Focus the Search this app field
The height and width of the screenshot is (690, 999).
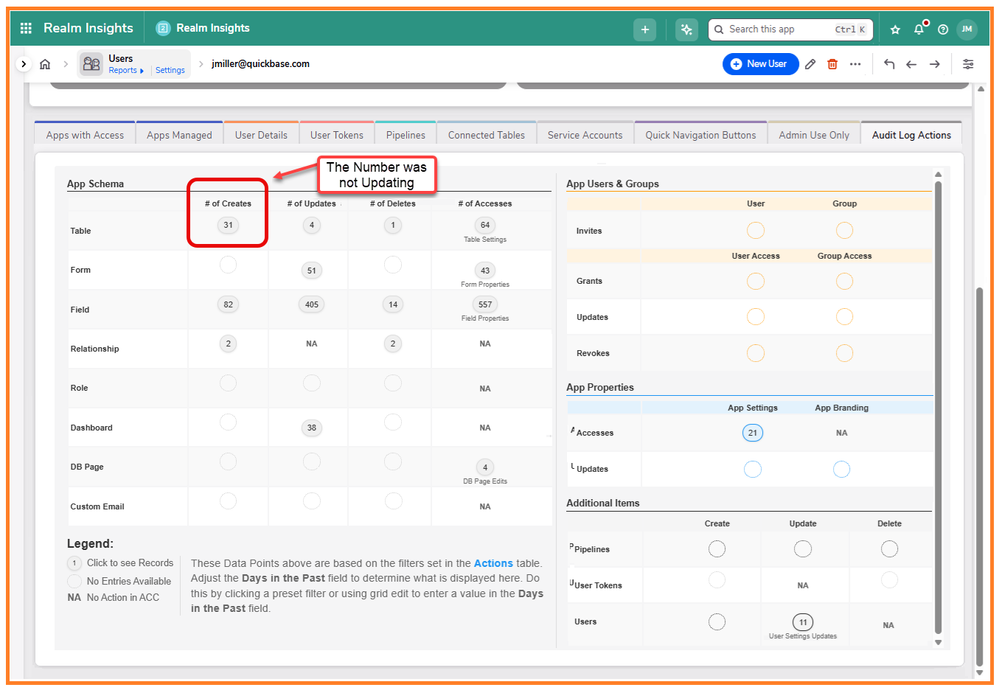(790, 29)
